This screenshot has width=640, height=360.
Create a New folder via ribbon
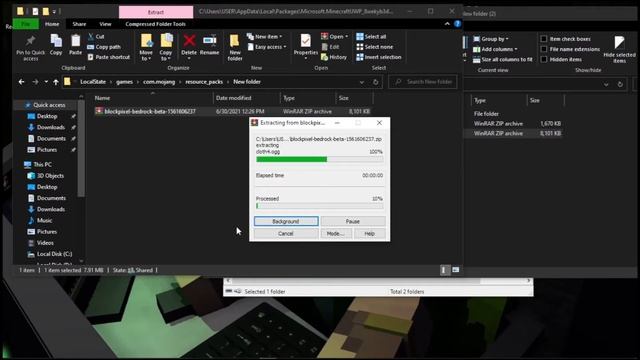tap(235, 47)
